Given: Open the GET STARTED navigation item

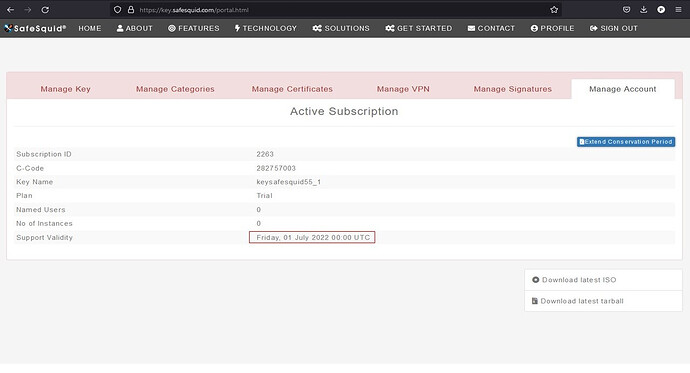Looking at the screenshot, I should (418, 28).
